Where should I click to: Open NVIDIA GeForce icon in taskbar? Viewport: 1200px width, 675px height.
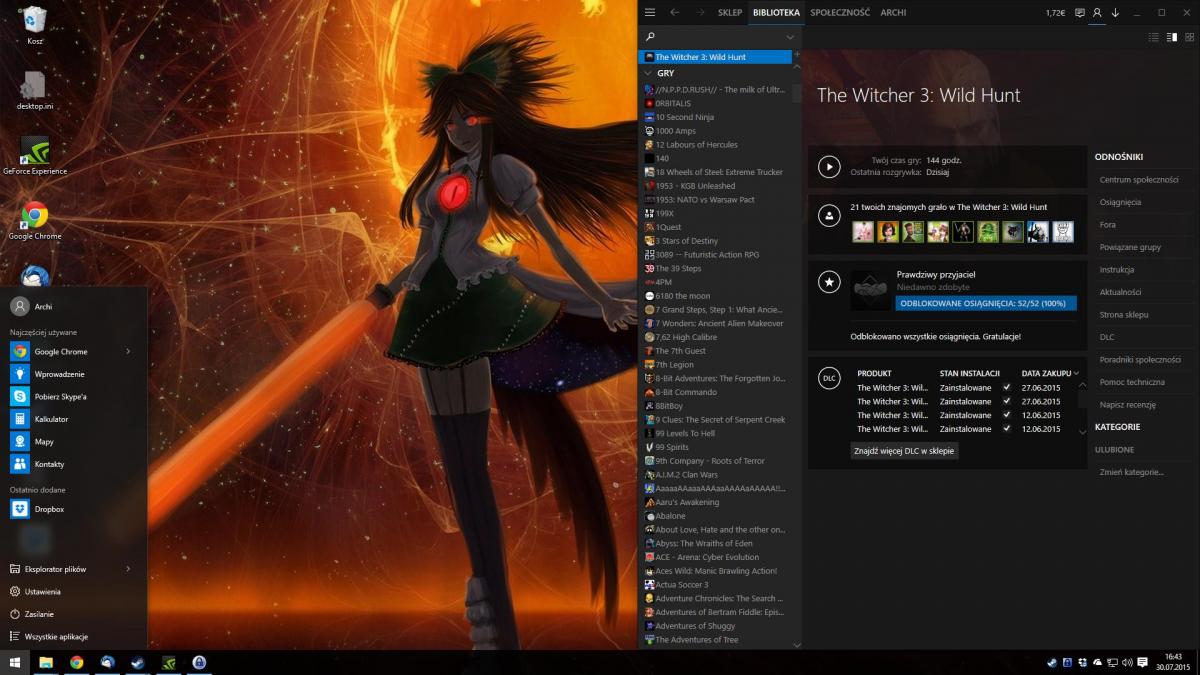click(x=170, y=662)
